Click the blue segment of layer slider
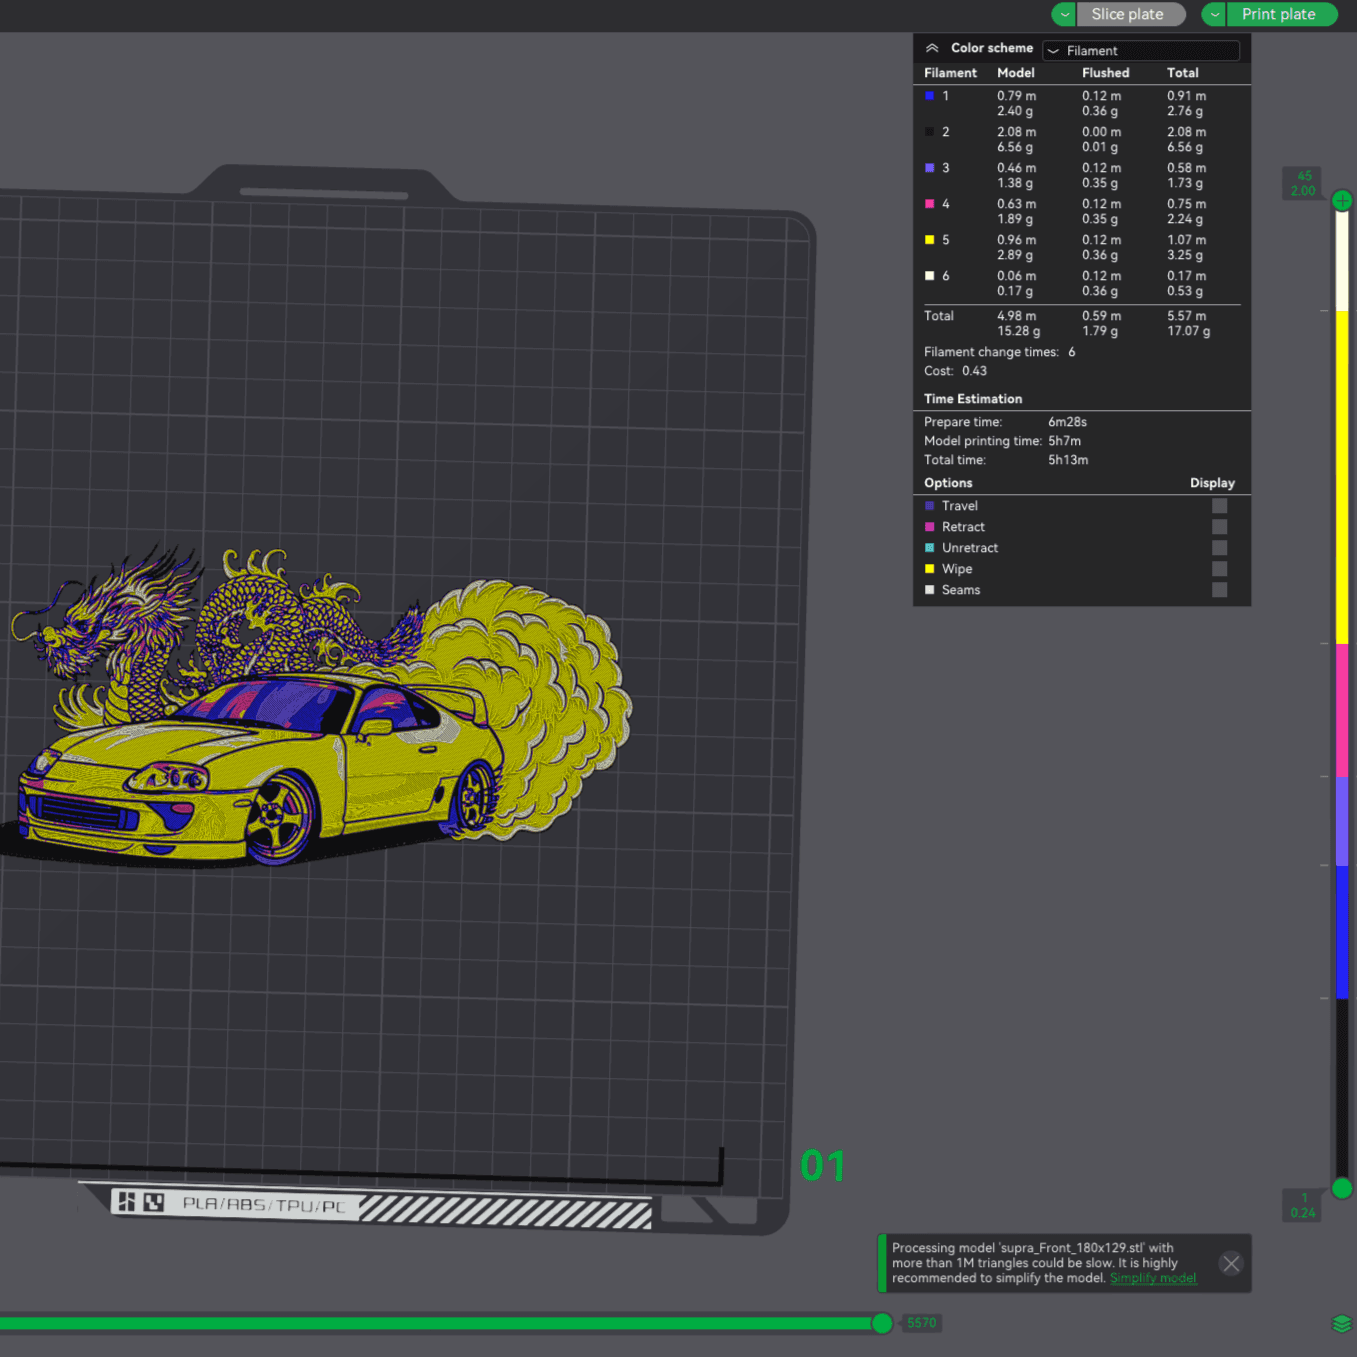This screenshot has height=1357, width=1357. point(1342,932)
